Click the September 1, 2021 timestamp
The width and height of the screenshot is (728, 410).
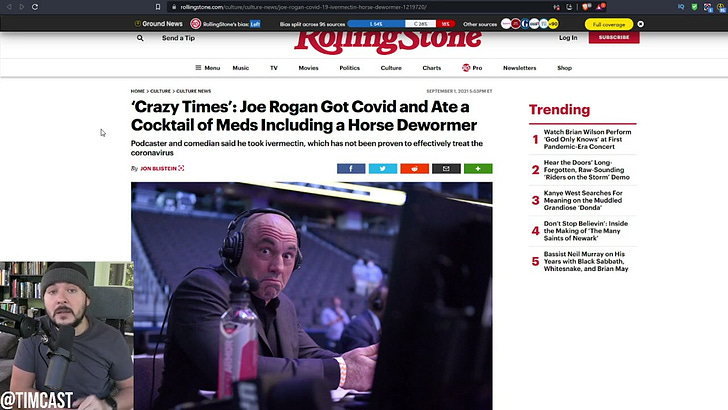click(459, 91)
